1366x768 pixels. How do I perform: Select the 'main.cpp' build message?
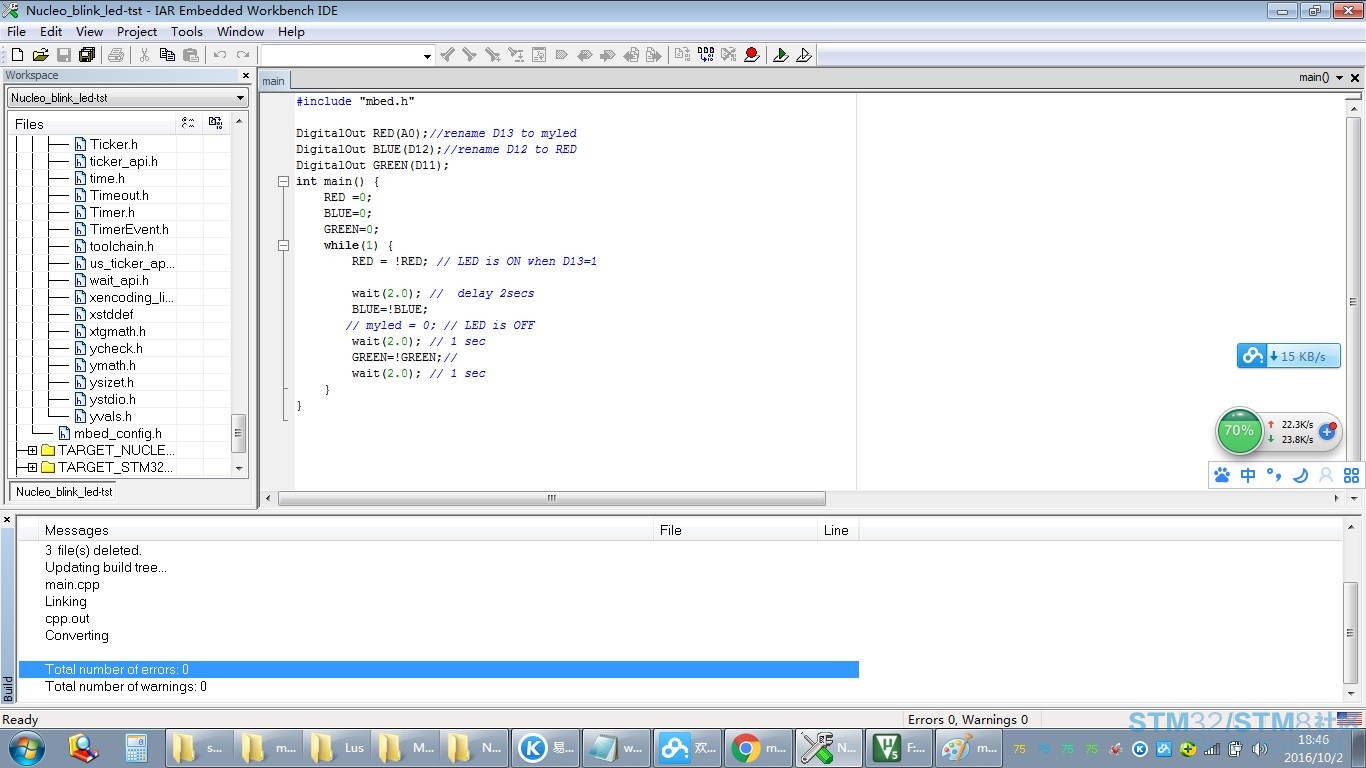tap(72, 584)
